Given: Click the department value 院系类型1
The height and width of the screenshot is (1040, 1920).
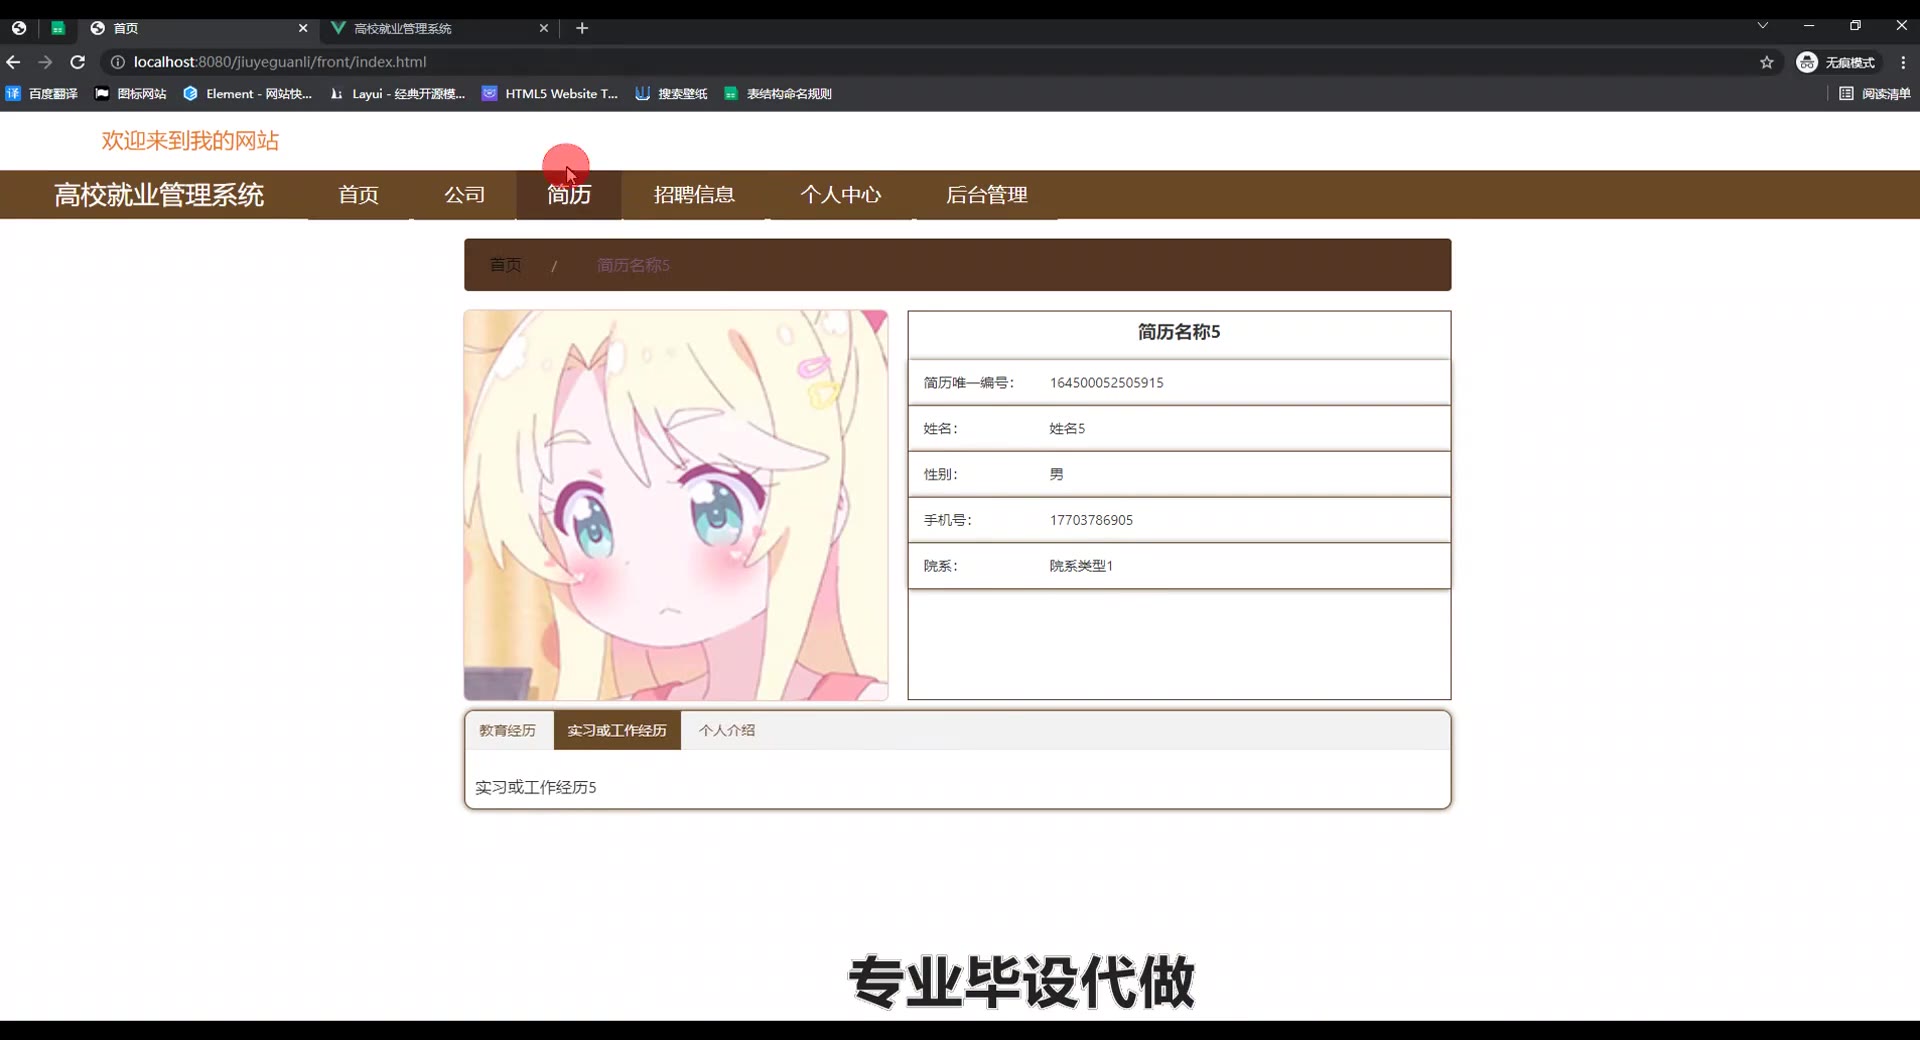Looking at the screenshot, I should click(x=1081, y=566).
